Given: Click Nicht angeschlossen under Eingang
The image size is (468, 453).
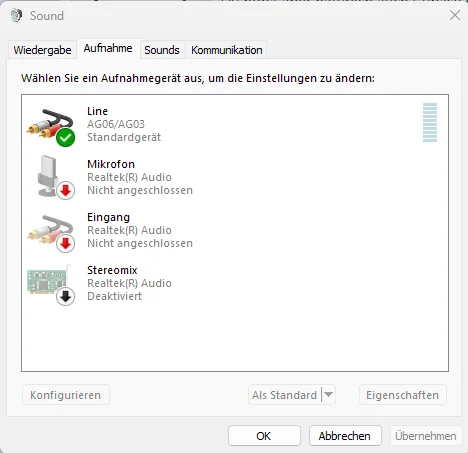Looking at the screenshot, I should (140, 243).
